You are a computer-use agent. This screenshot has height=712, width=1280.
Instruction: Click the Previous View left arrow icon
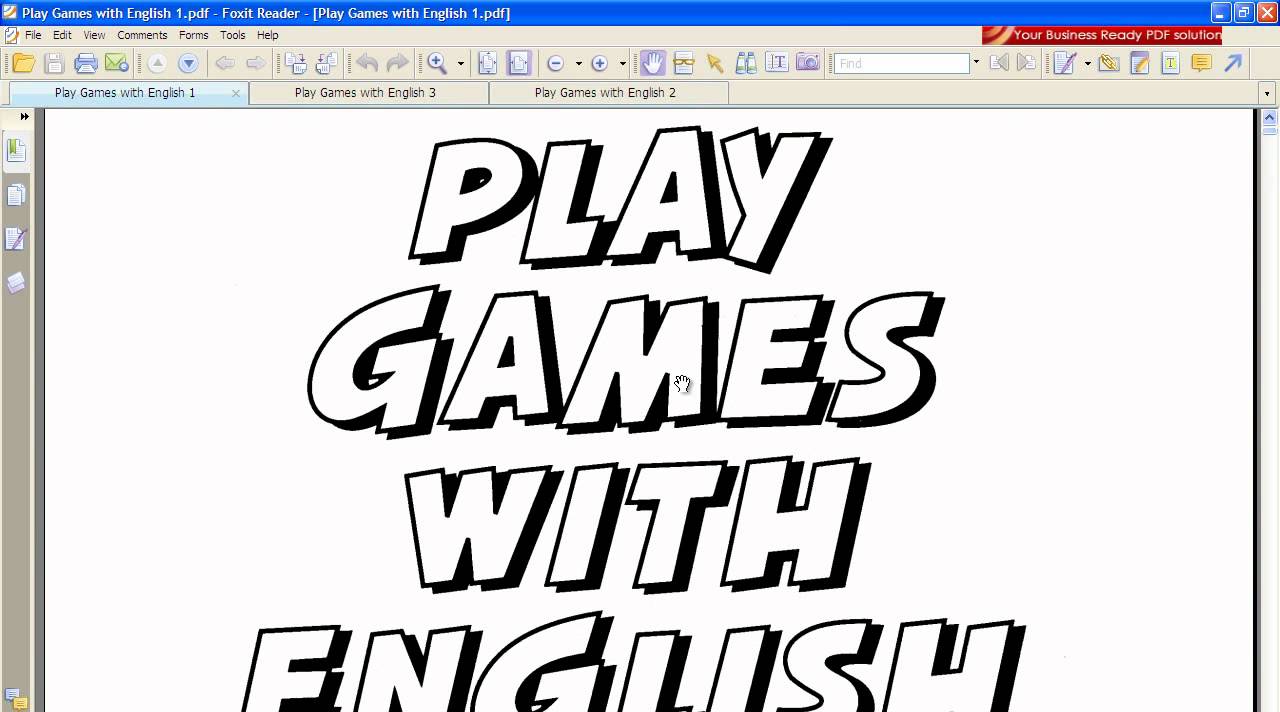[225, 63]
